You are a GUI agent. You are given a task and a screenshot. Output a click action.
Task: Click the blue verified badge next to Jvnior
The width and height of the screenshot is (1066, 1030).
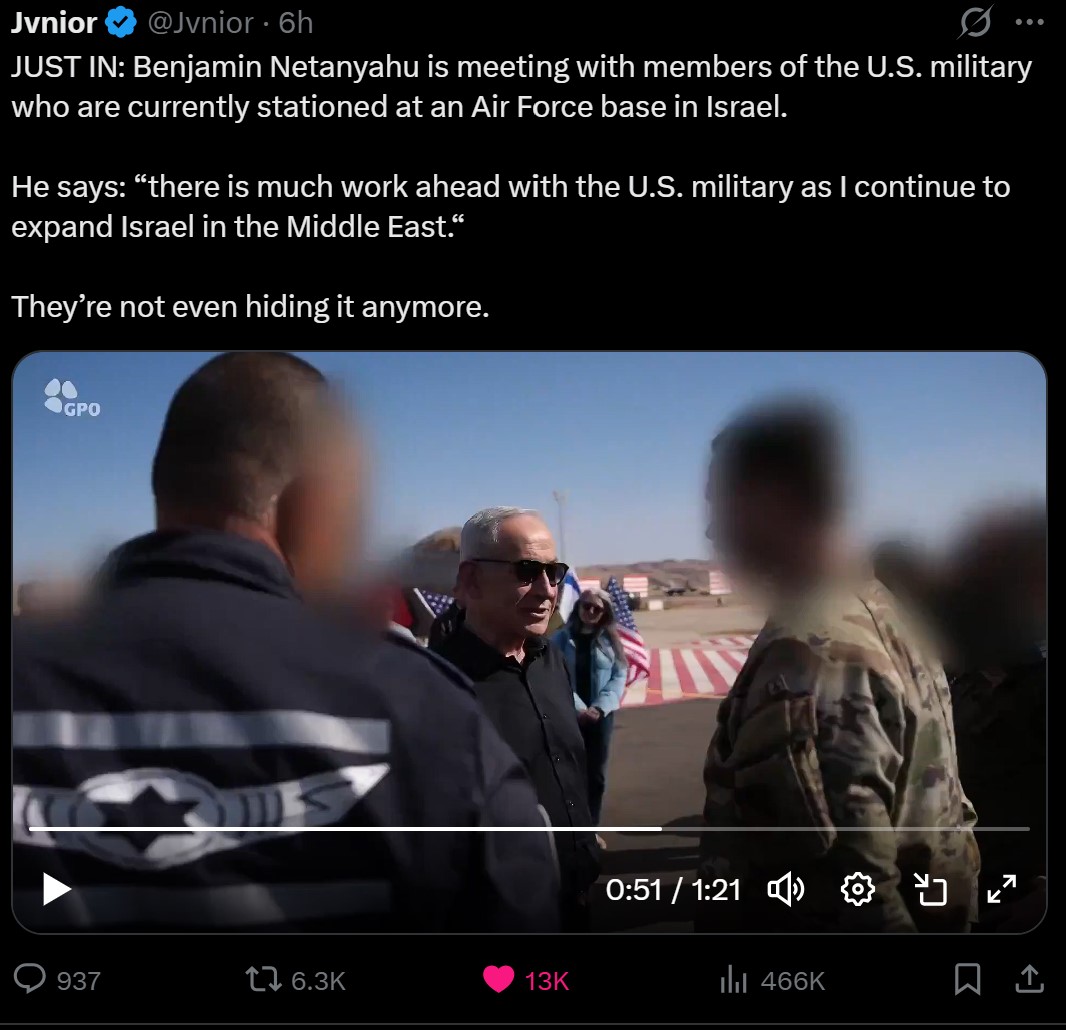121,24
